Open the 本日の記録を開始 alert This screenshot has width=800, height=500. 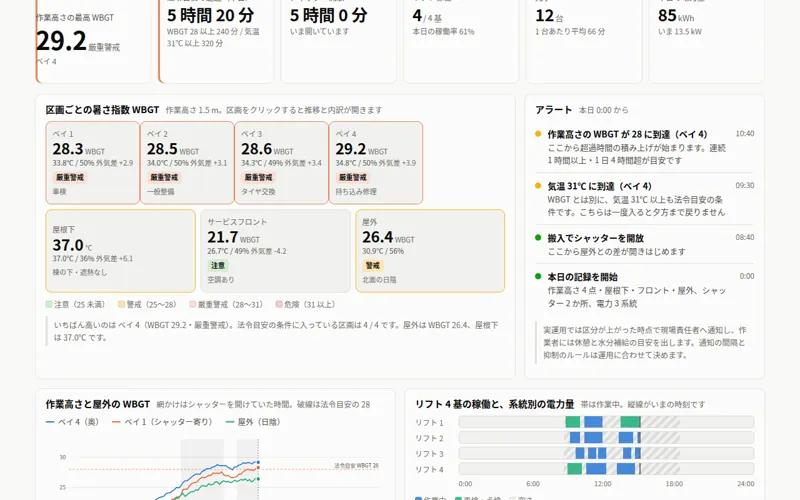pyautogui.click(x=644, y=290)
